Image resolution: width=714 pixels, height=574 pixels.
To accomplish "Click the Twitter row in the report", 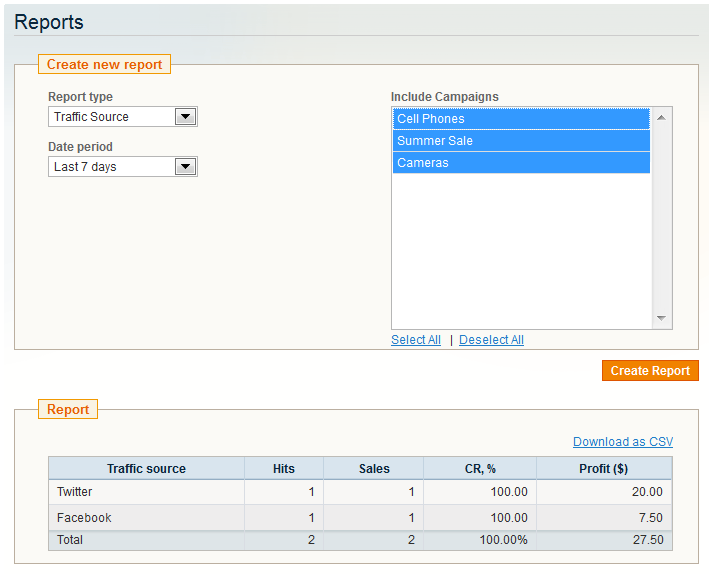I will click(x=360, y=492).
